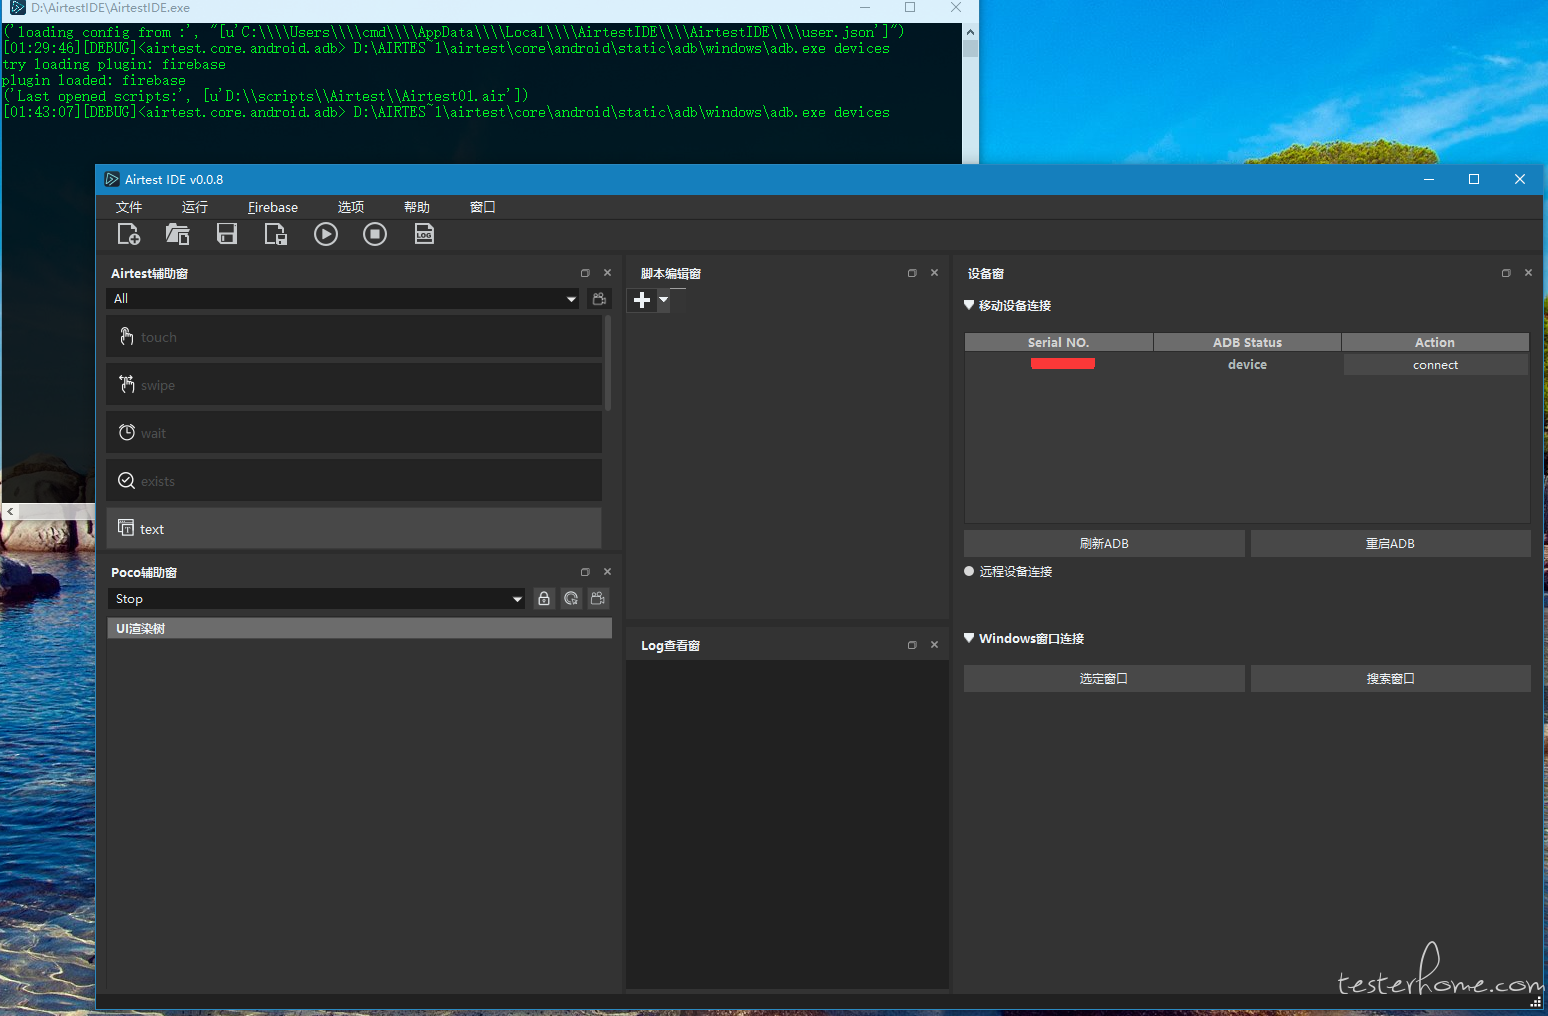Click the Poco inspect cursor icon

pos(571,599)
